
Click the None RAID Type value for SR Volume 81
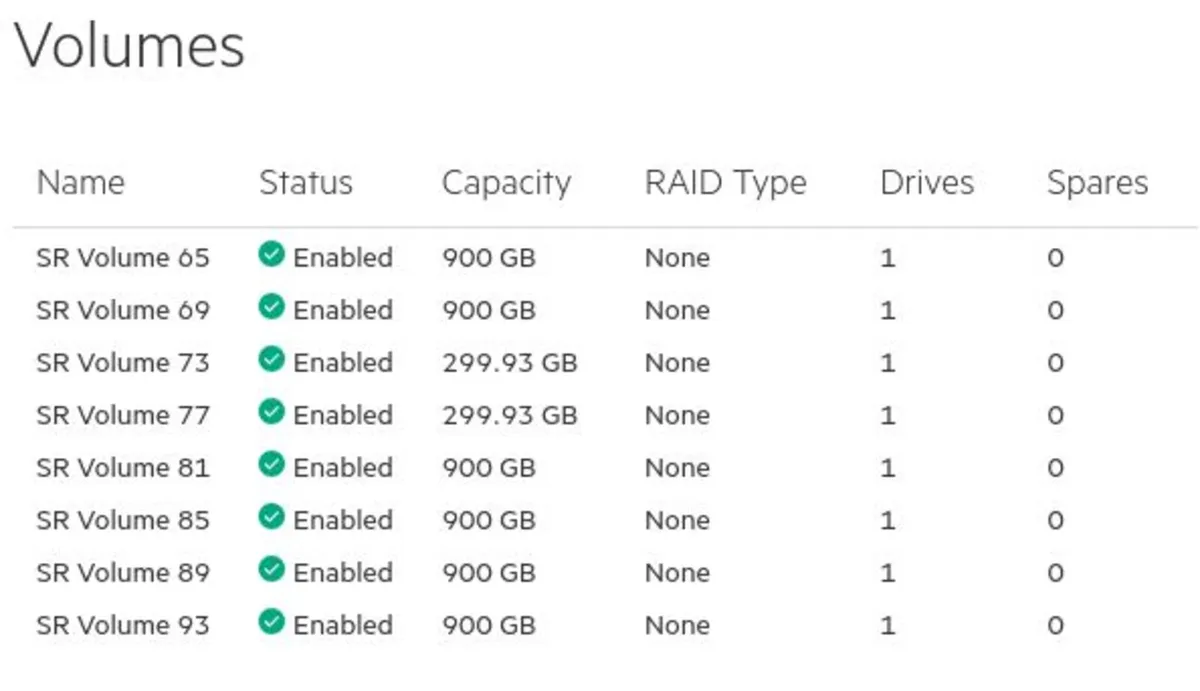coord(677,467)
